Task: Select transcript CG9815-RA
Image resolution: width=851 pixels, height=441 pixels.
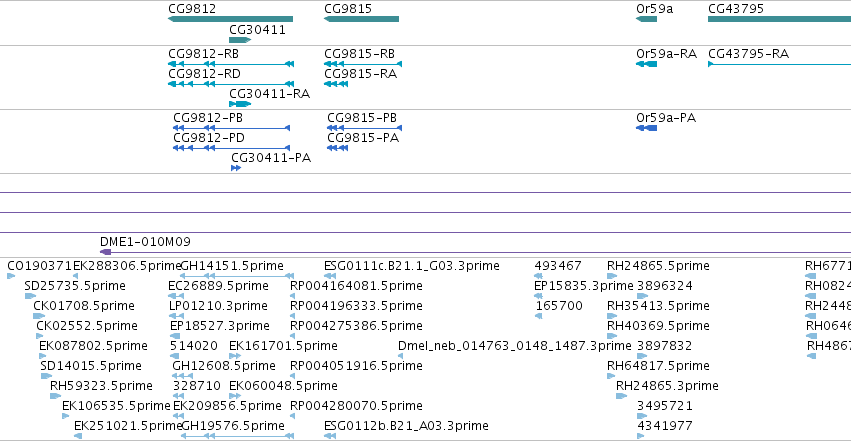Action: tap(336, 84)
